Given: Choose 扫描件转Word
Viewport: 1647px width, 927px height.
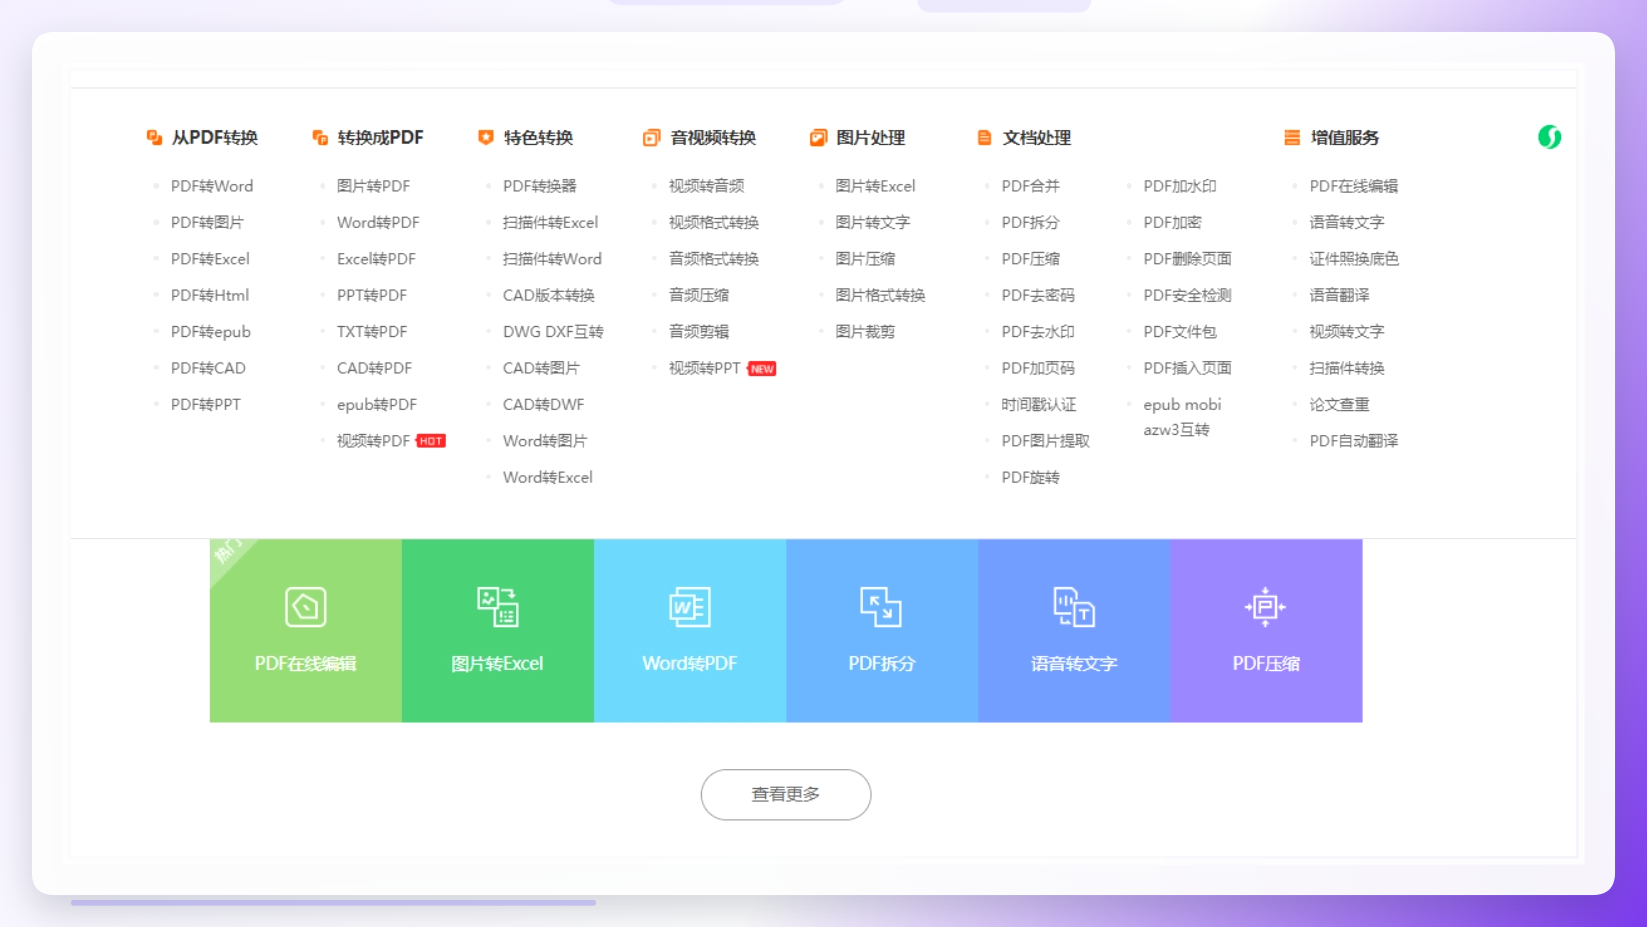Looking at the screenshot, I should click(x=552, y=259).
